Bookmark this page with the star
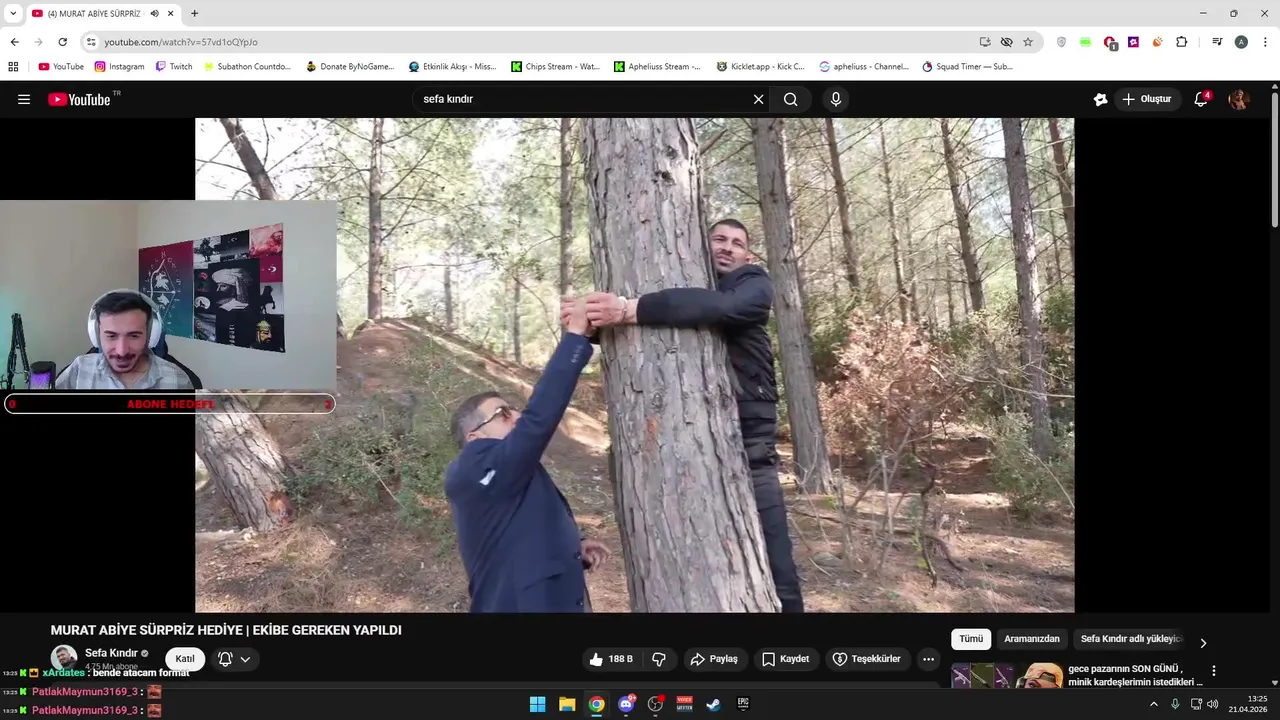The width and height of the screenshot is (1280, 720). (1028, 42)
